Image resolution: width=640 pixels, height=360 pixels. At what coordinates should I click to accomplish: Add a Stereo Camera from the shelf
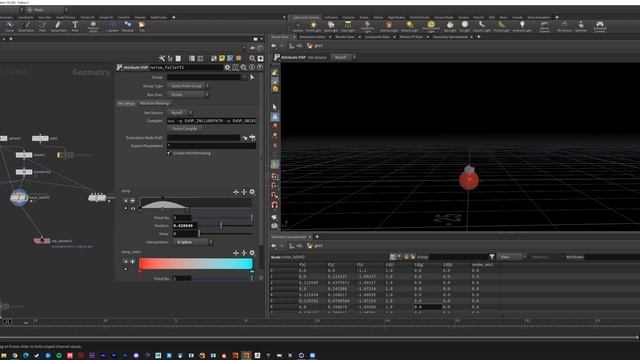pos(544,27)
